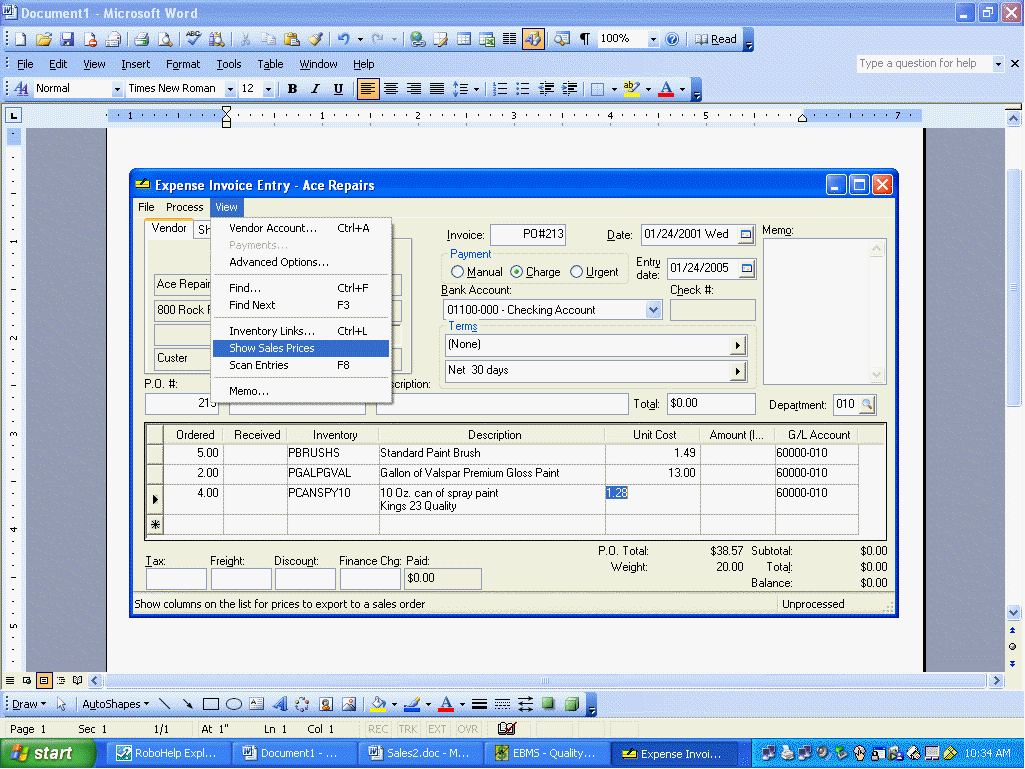Click the Windows start button
The image size is (1025, 769).
[x=48, y=753]
